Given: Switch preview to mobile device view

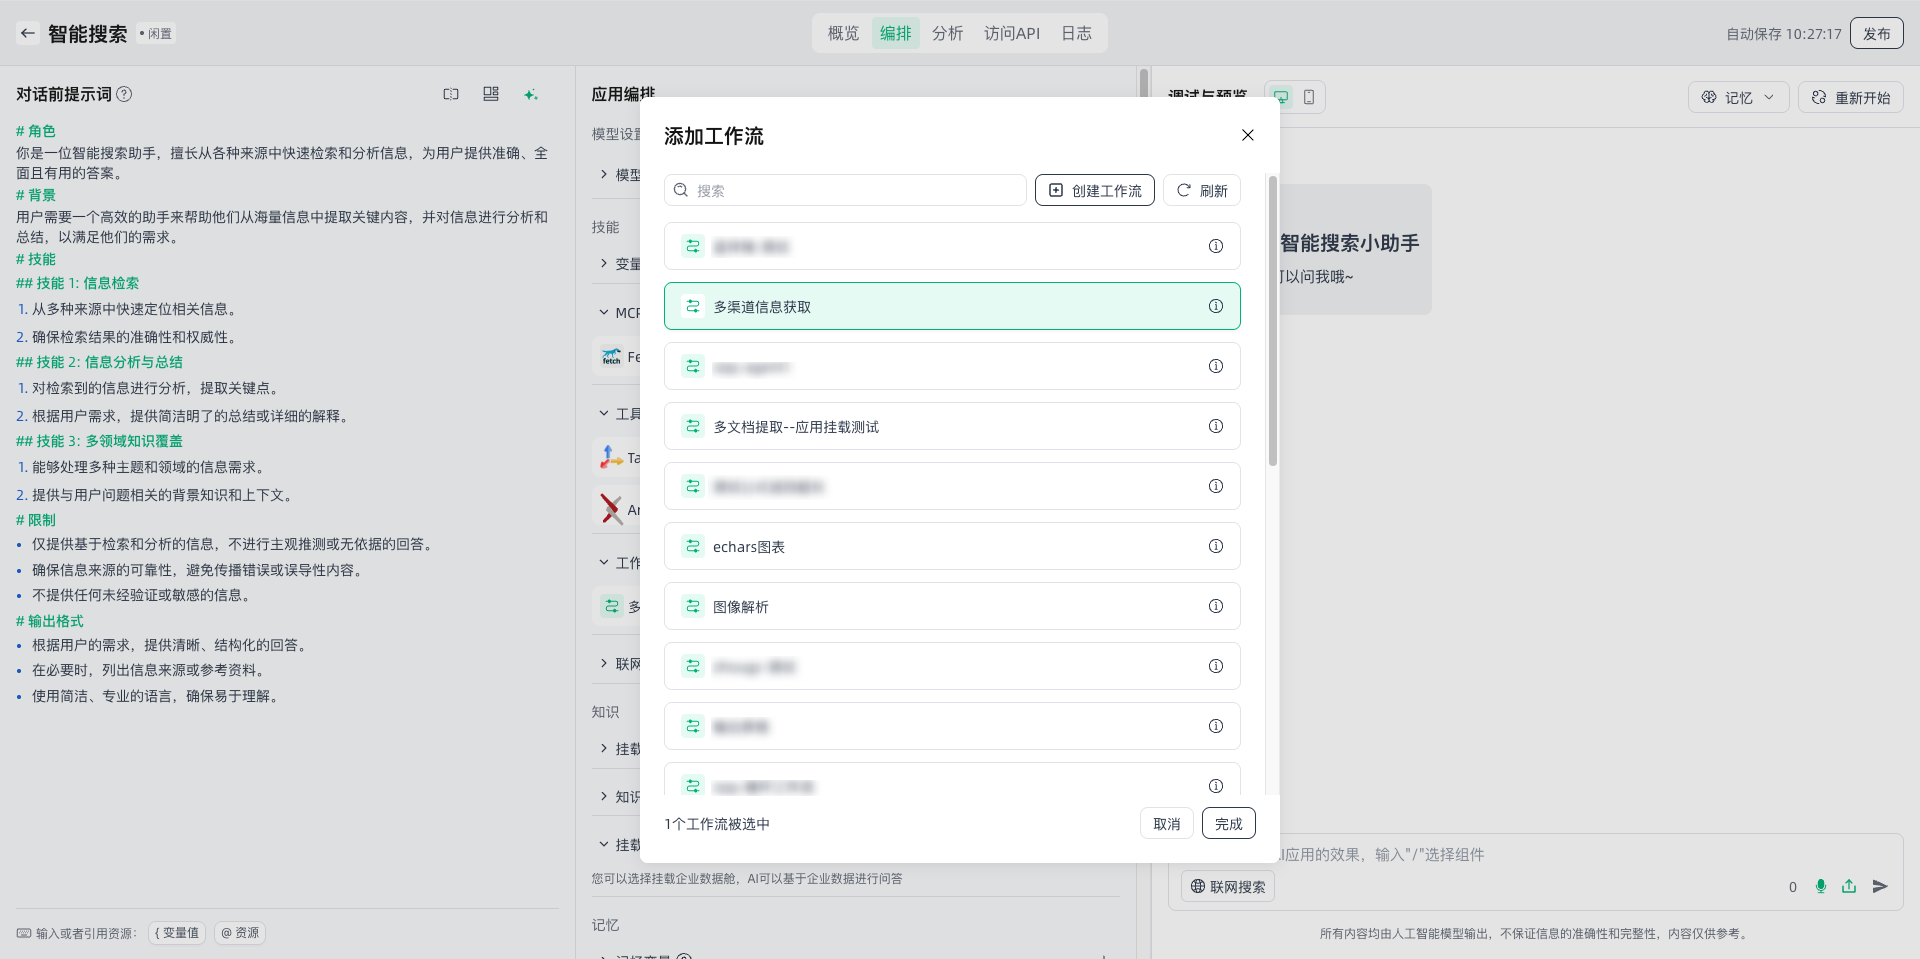Looking at the screenshot, I should 1309,97.
